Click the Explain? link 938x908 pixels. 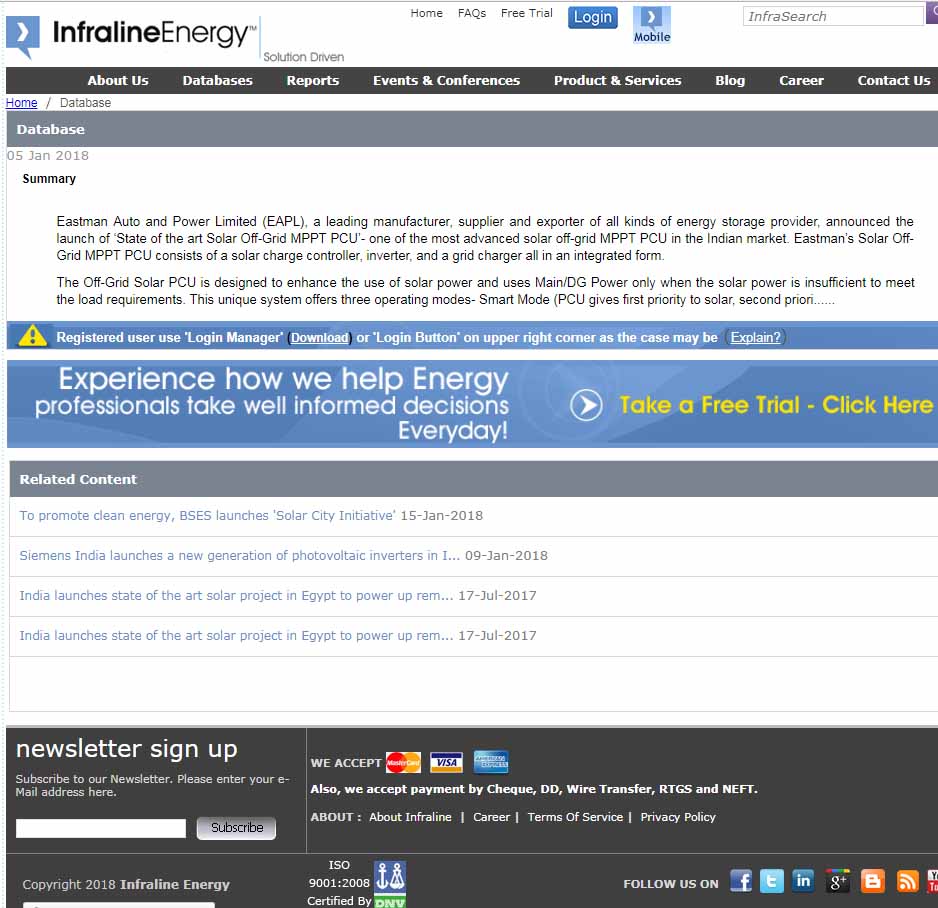click(x=756, y=337)
